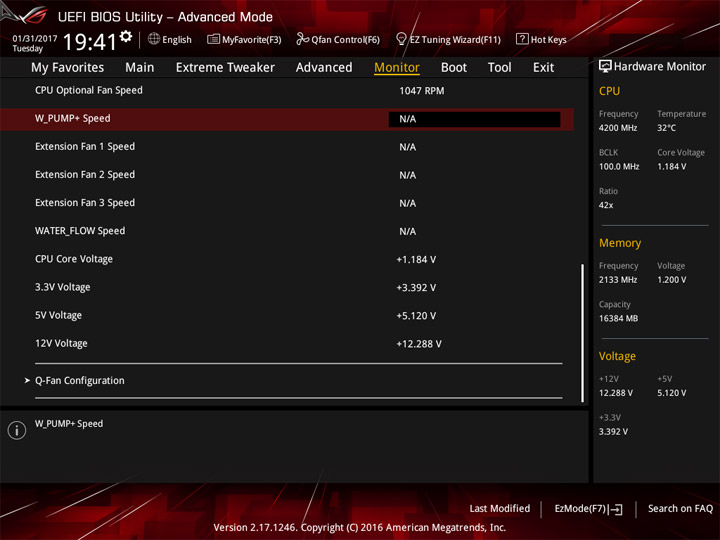Click the +12.288 V value
Viewport: 720px width, 540px height.
[x=419, y=344]
